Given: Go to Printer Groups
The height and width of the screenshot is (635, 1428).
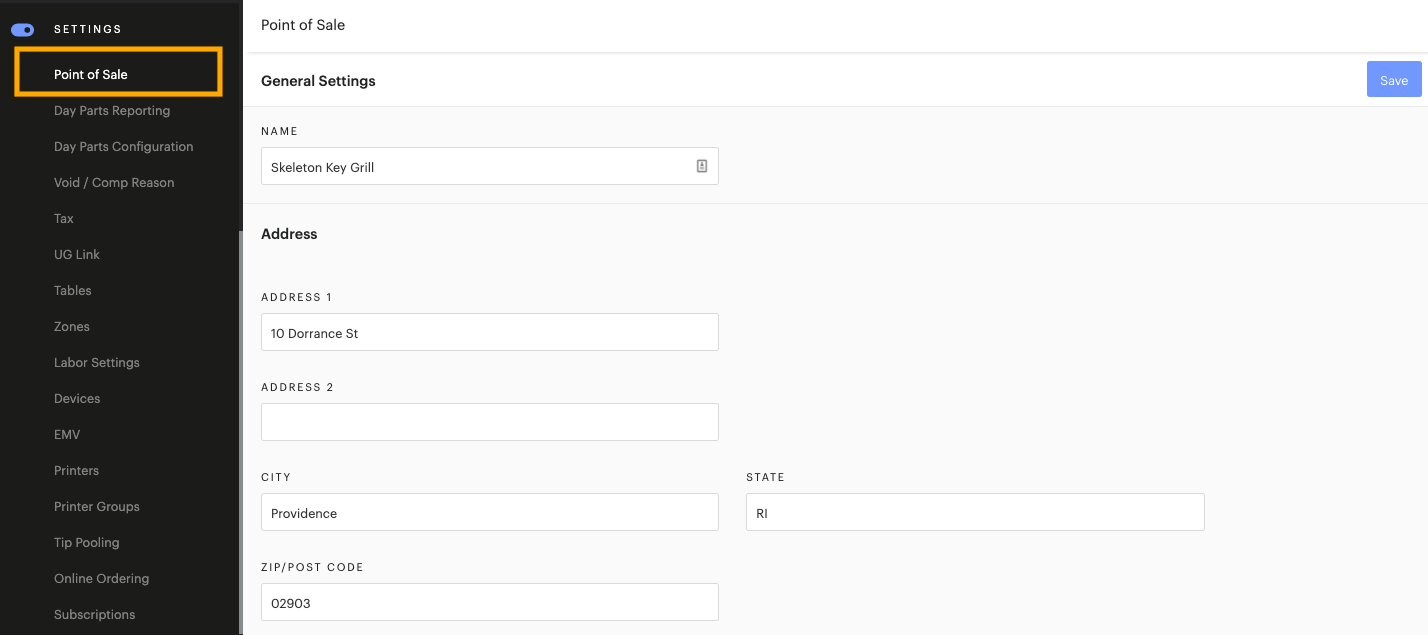Looking at the screenshot, I should [x=97, y=507].
